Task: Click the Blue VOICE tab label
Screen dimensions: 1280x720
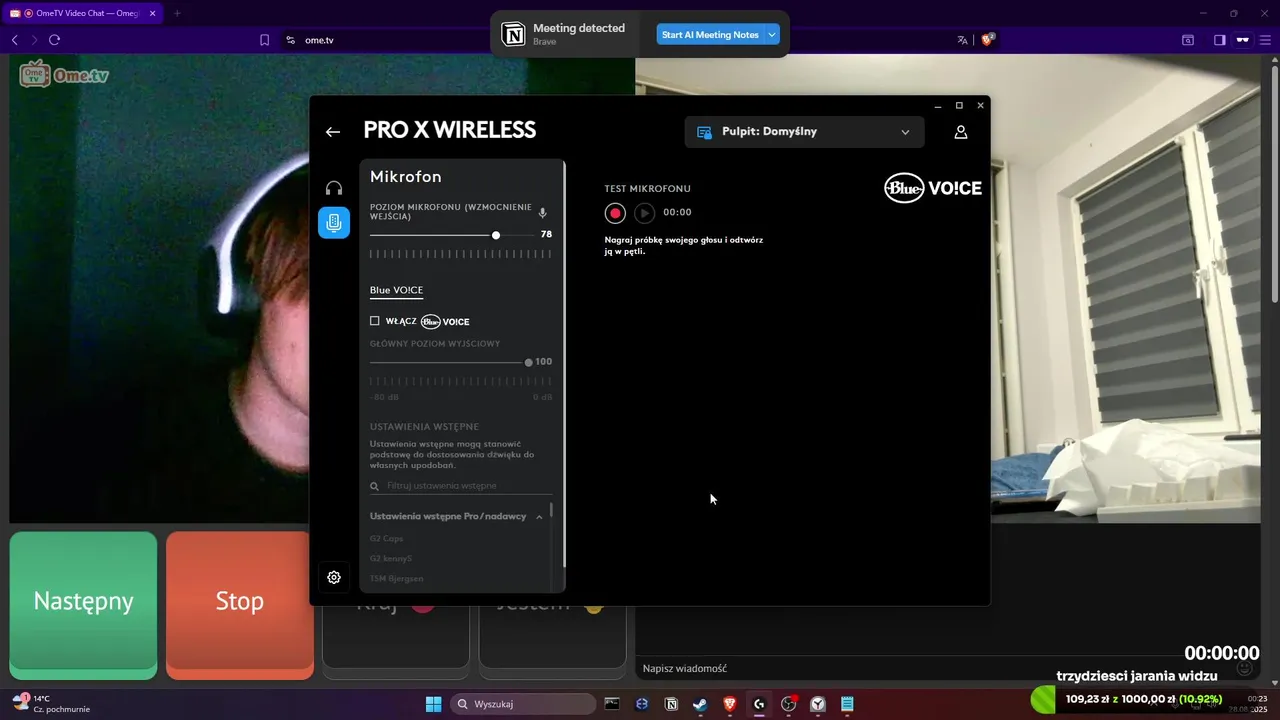Action: 396,290
